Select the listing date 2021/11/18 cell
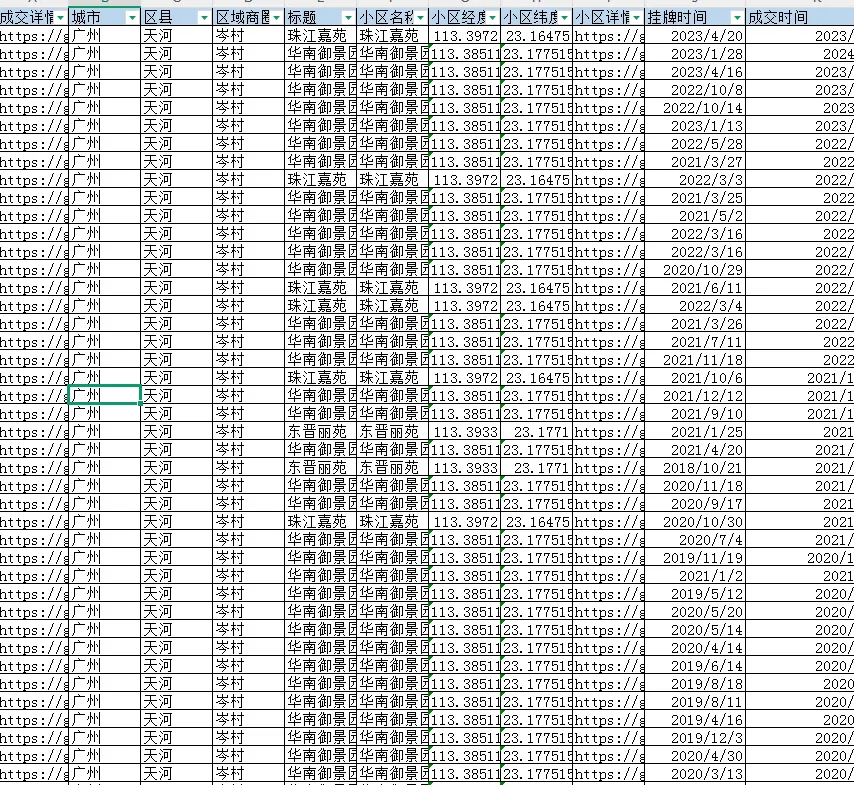854x785 pixels. pos(695,360)
